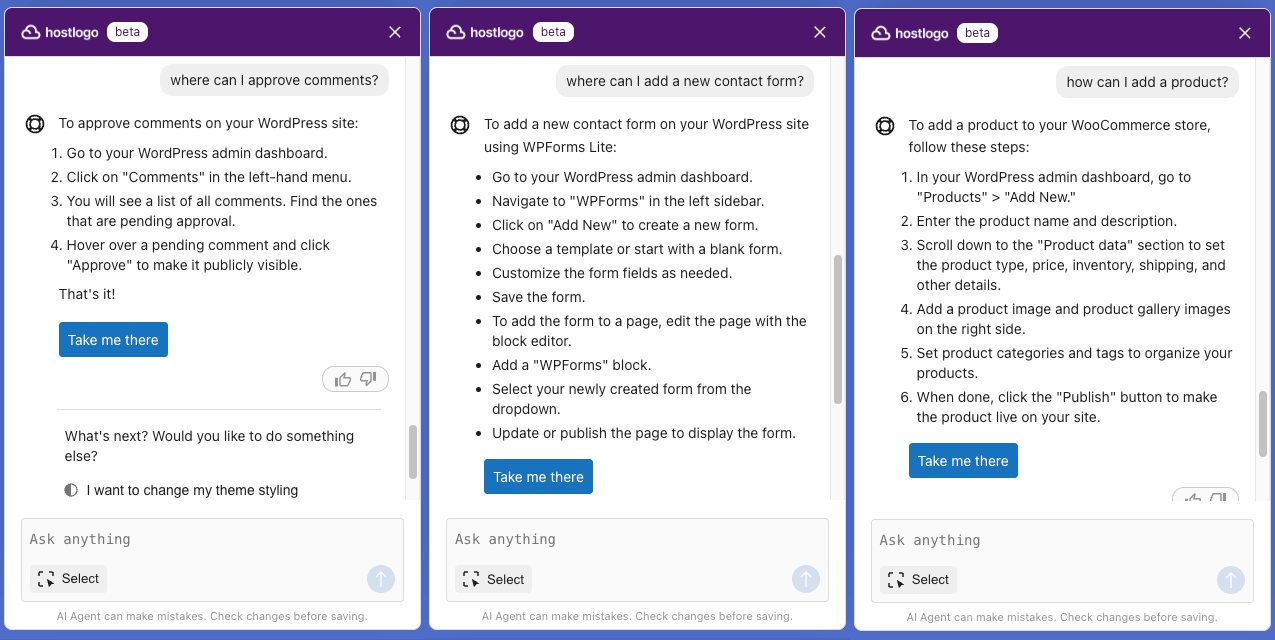This screenshot has width=1275, height=640.
Task: Choose the "I want to change my theme styling" suggestion
Action: [192, 490]
